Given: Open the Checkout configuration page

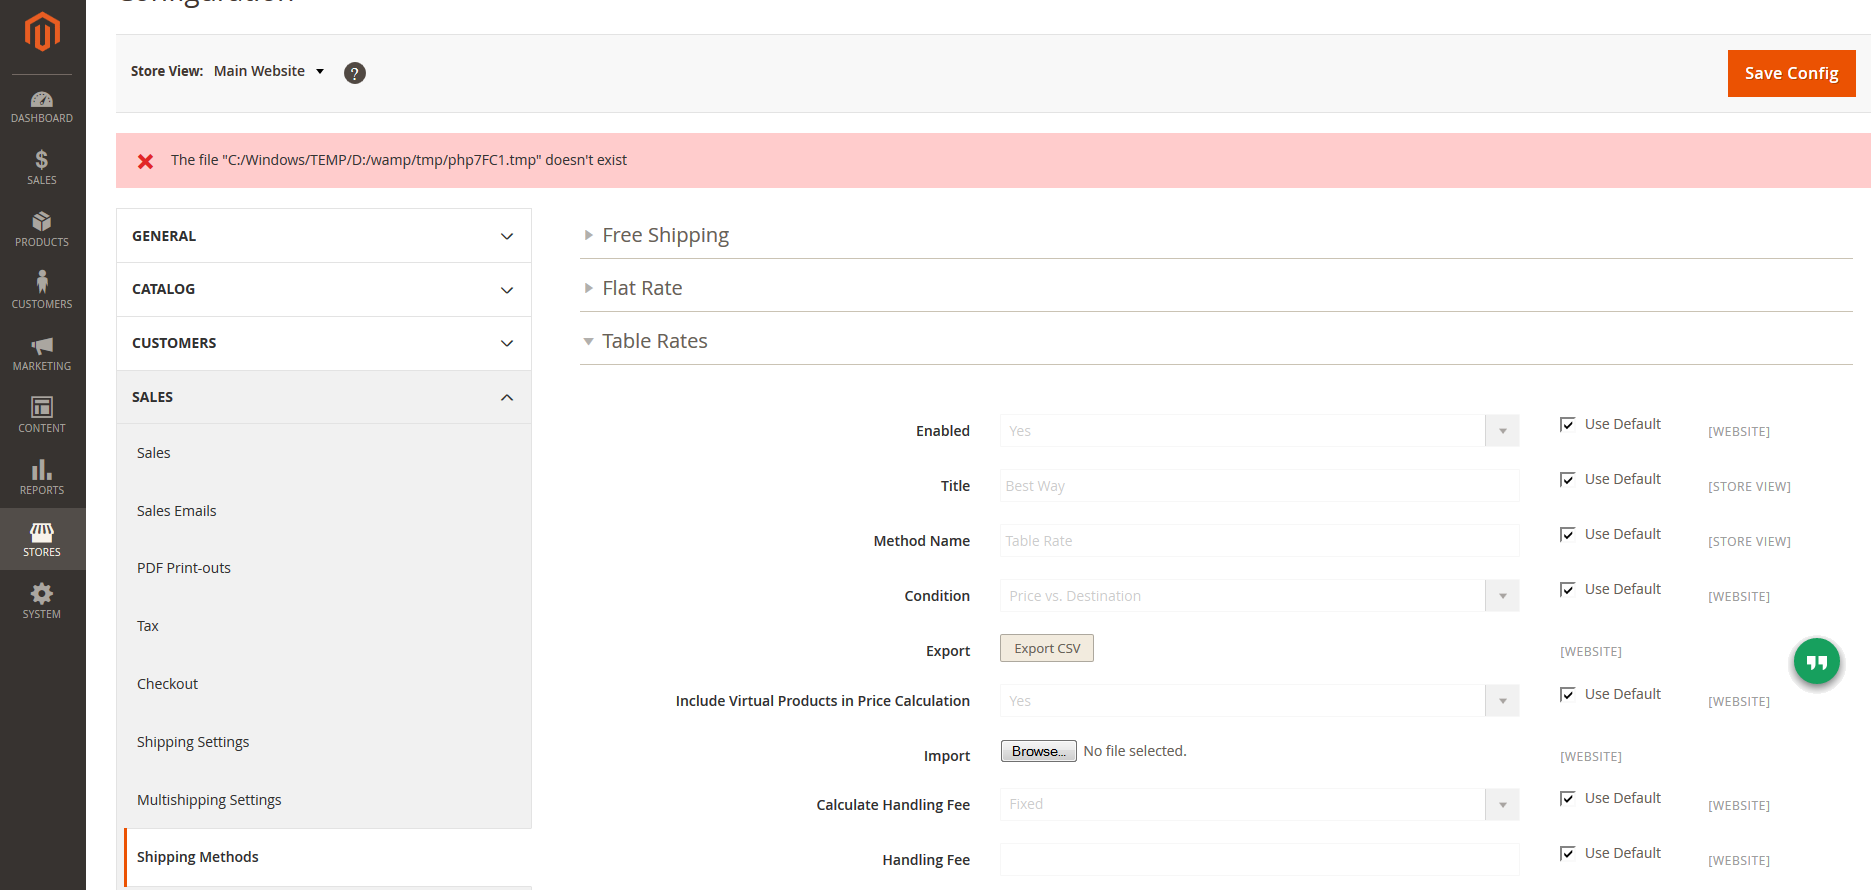Looking at the screenshot, I should 168,684.
